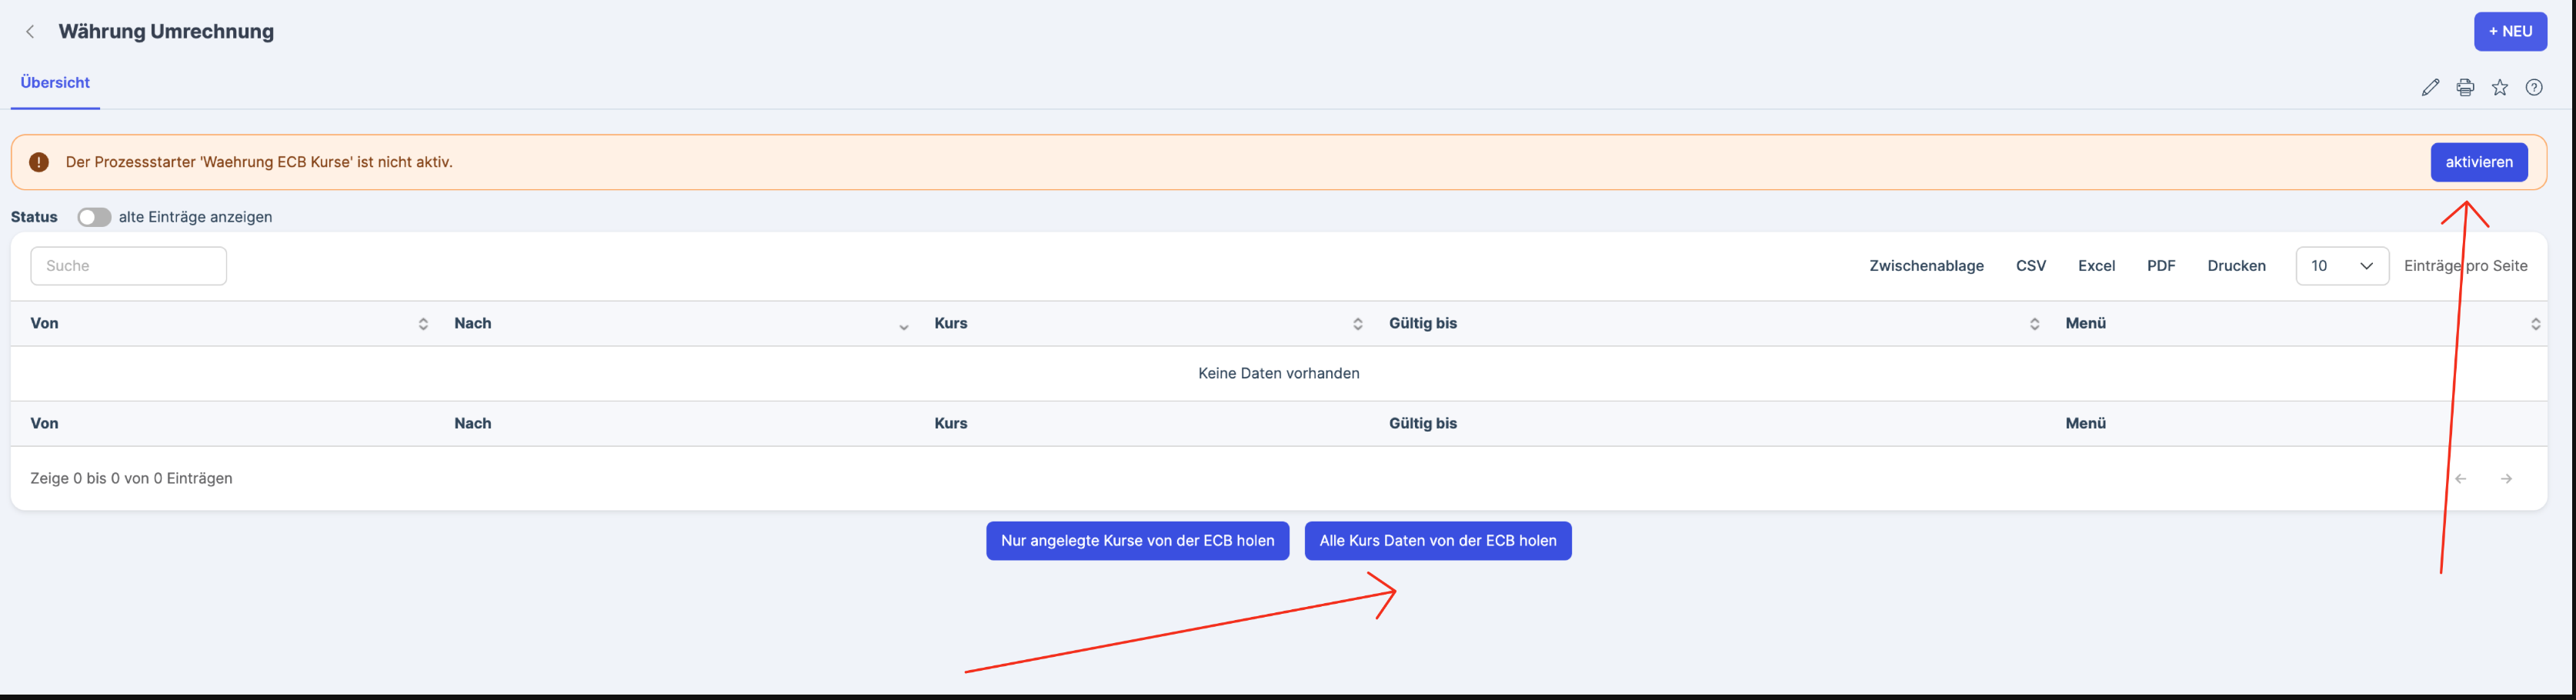Screen dimensions: 2576x700
Task: Click the orange warning exclamation icon
Action: (x=39, y=162)
